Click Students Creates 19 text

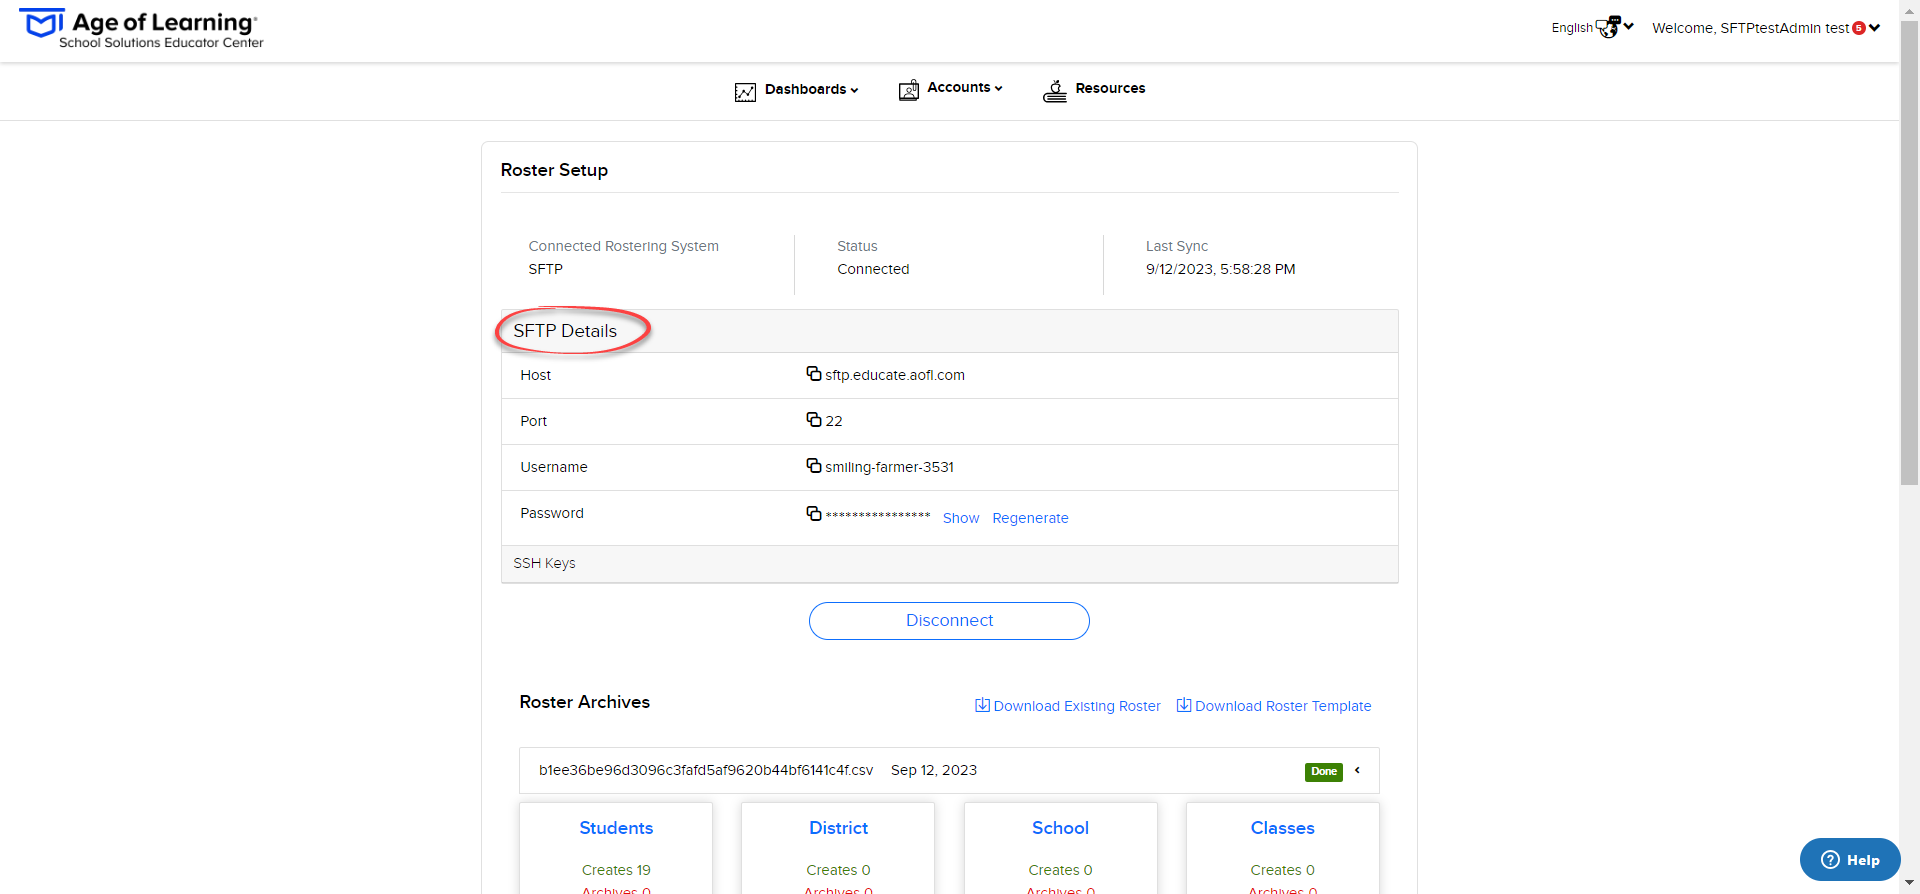point(616,870)
